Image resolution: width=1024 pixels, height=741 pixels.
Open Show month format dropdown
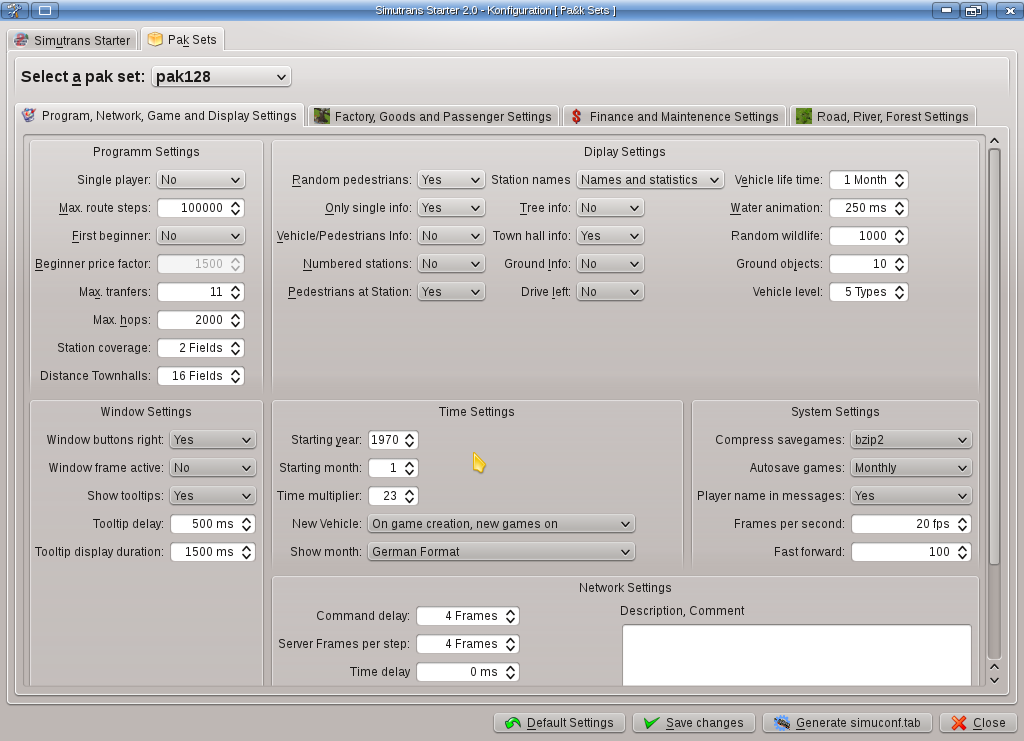[x=501, y=552]
